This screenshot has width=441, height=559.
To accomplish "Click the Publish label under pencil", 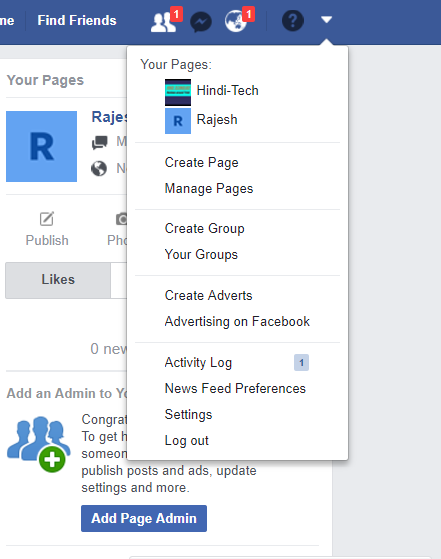I will (x=47, y=240).
